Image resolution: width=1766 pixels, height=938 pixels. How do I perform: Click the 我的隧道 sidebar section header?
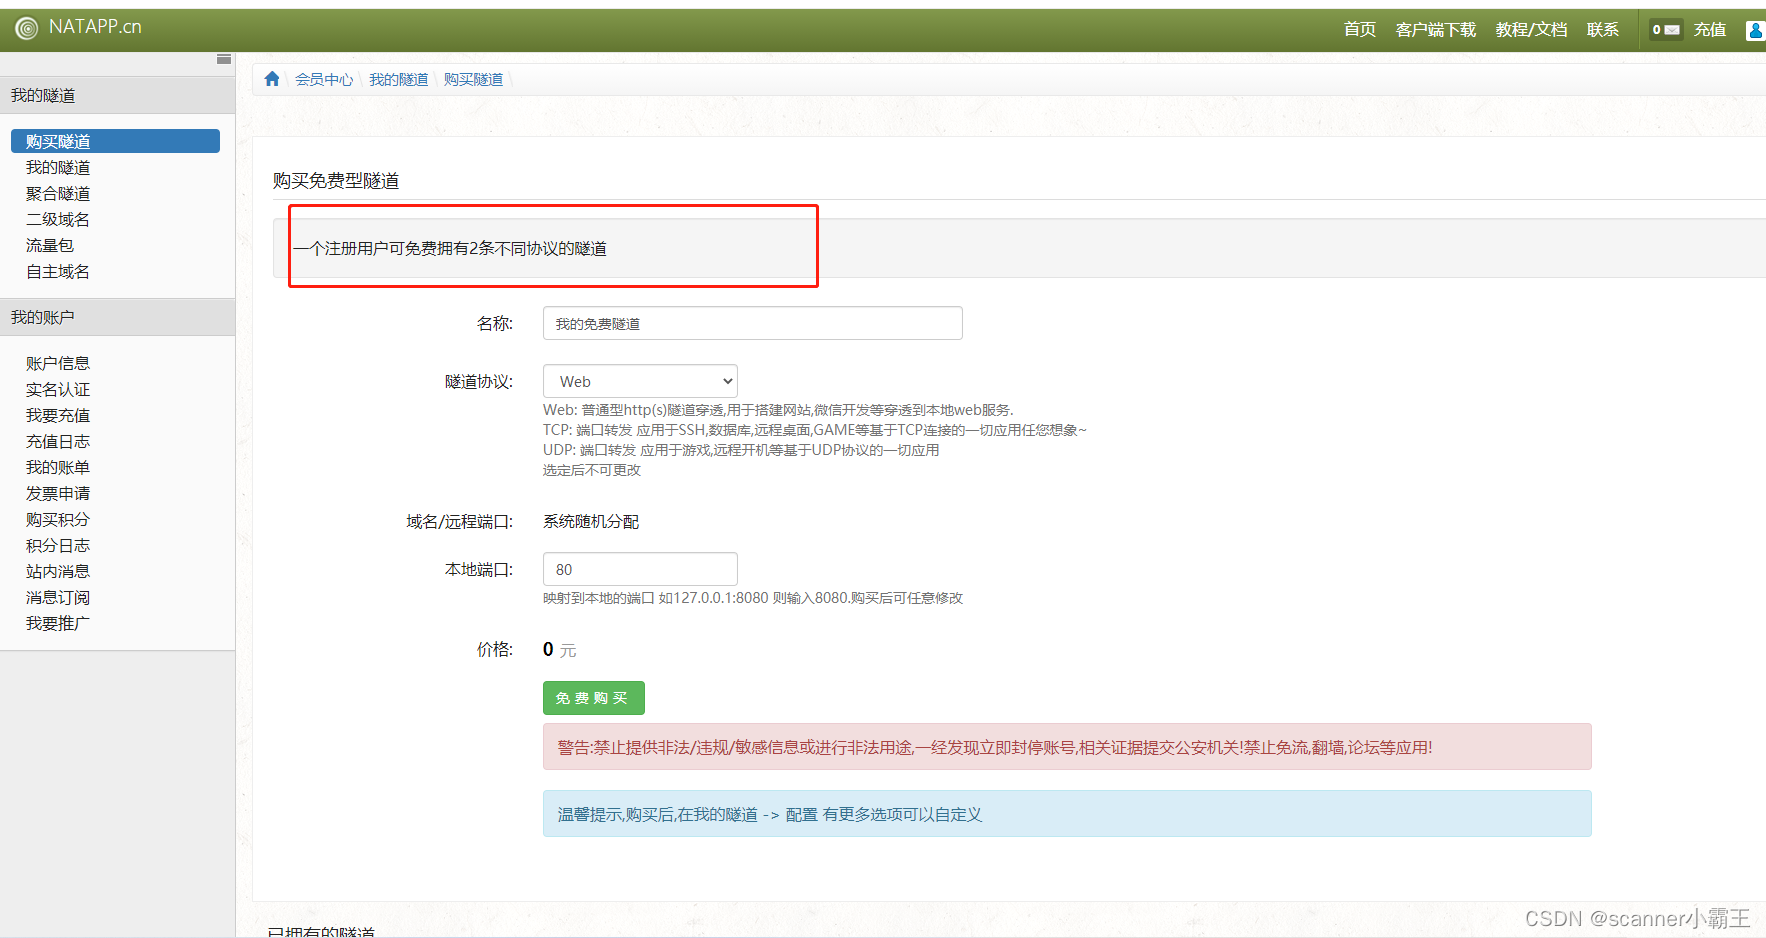coord(118,95)
